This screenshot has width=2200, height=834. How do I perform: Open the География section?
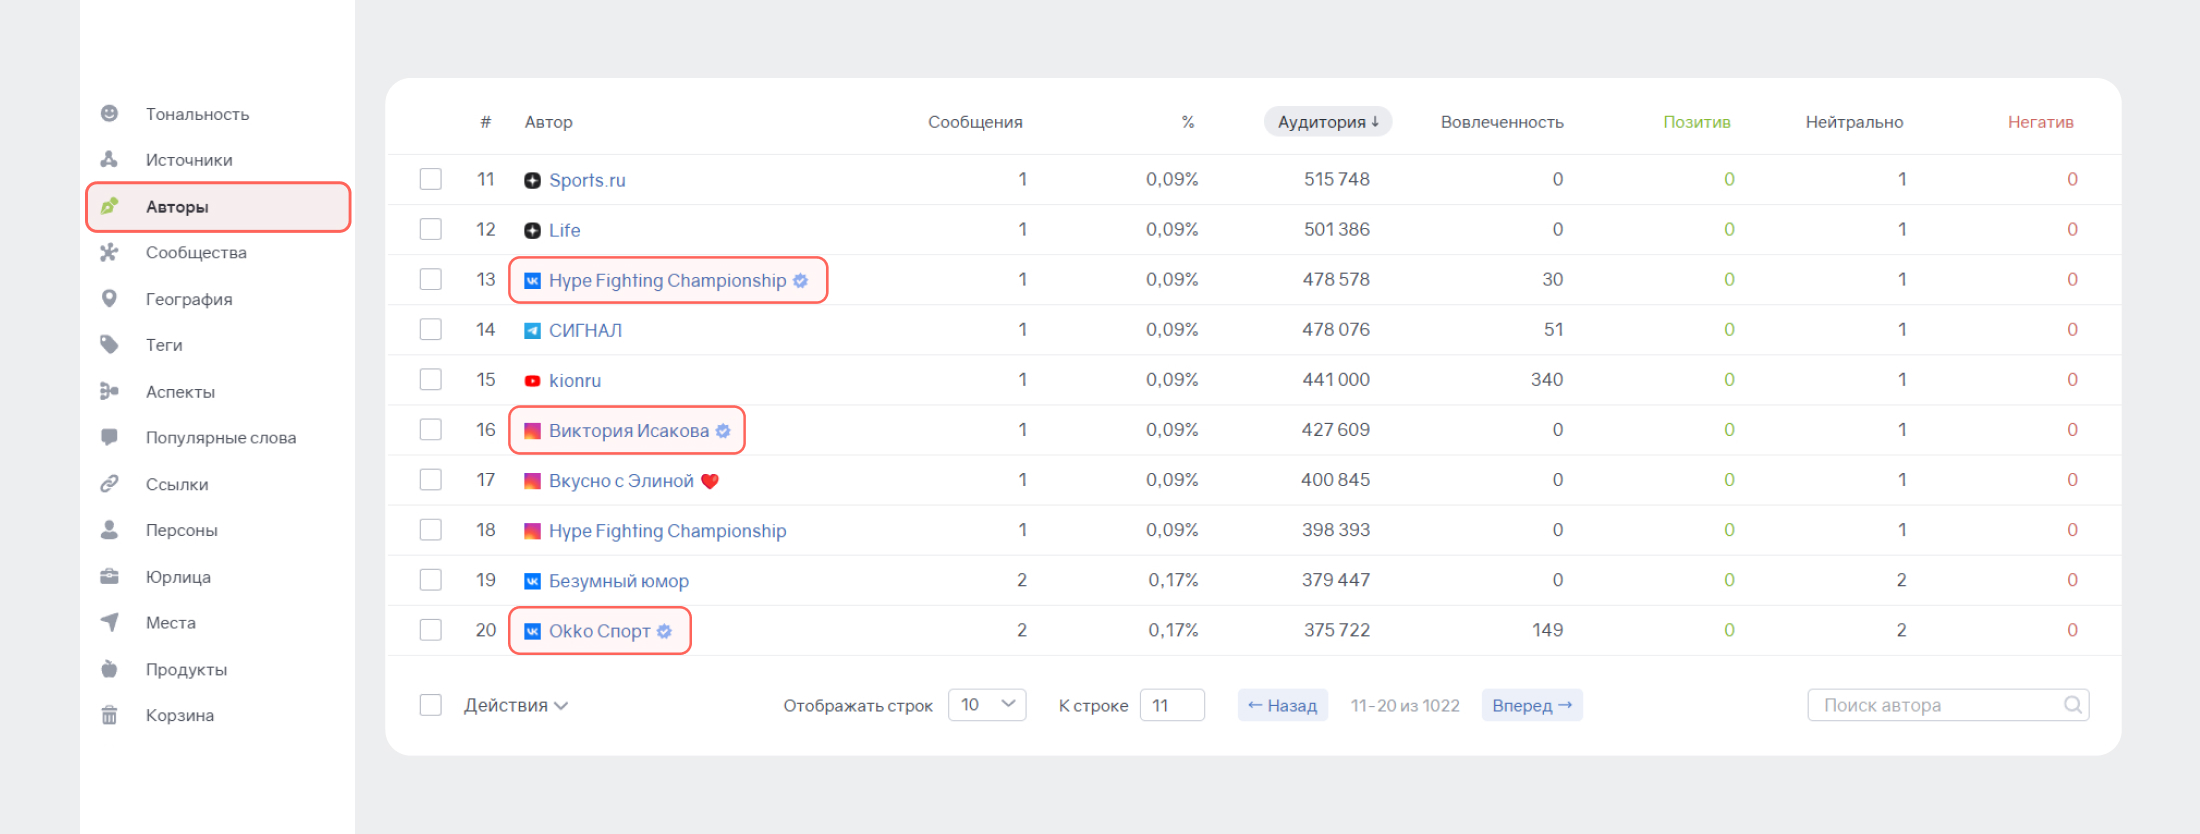coord(189,299)
